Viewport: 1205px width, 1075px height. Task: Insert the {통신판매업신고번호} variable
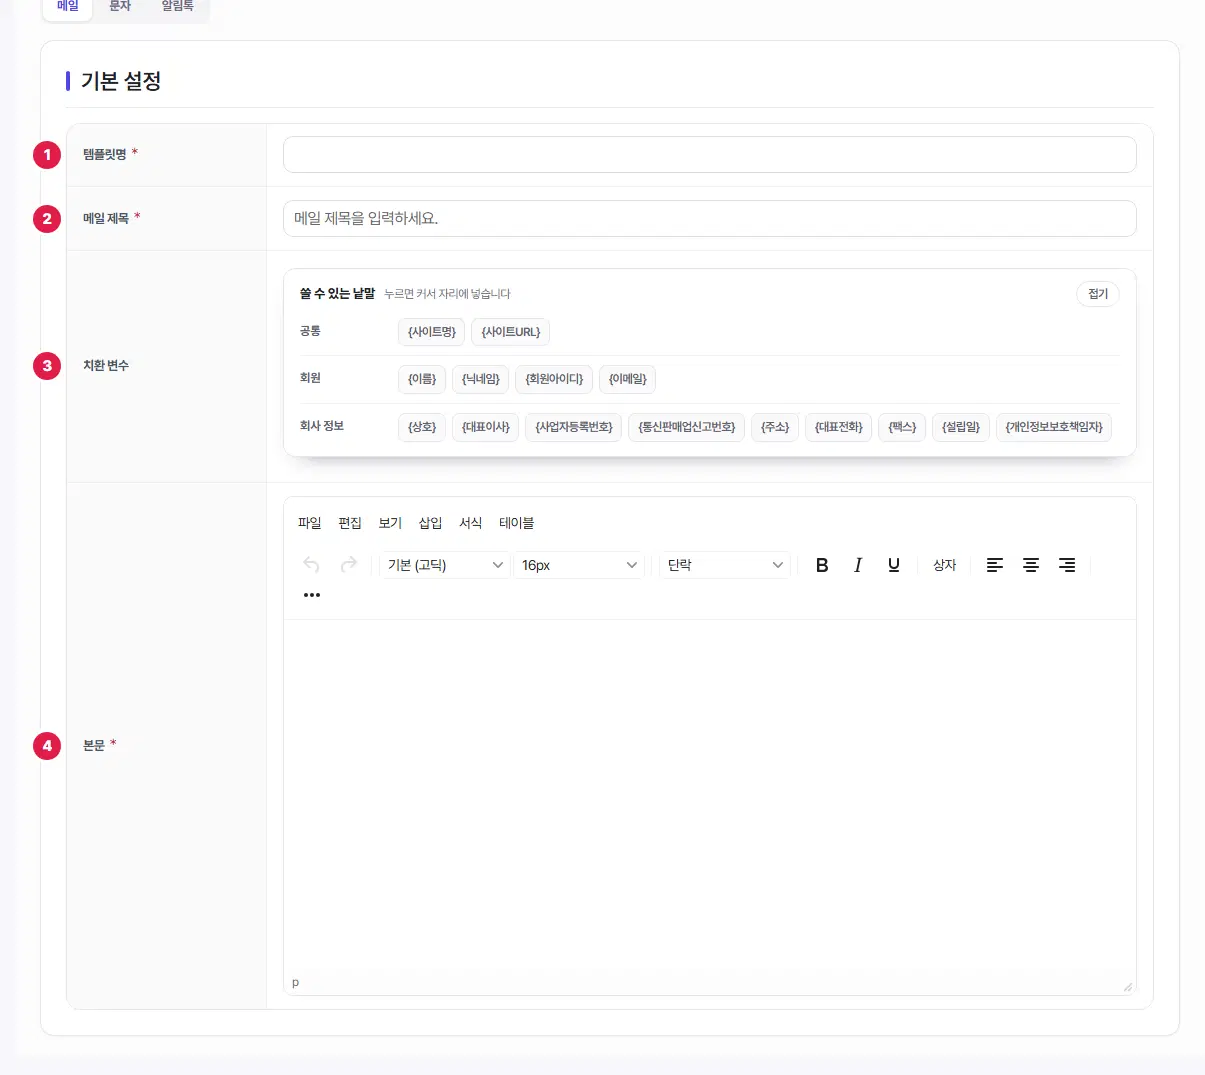coord(687,427)
